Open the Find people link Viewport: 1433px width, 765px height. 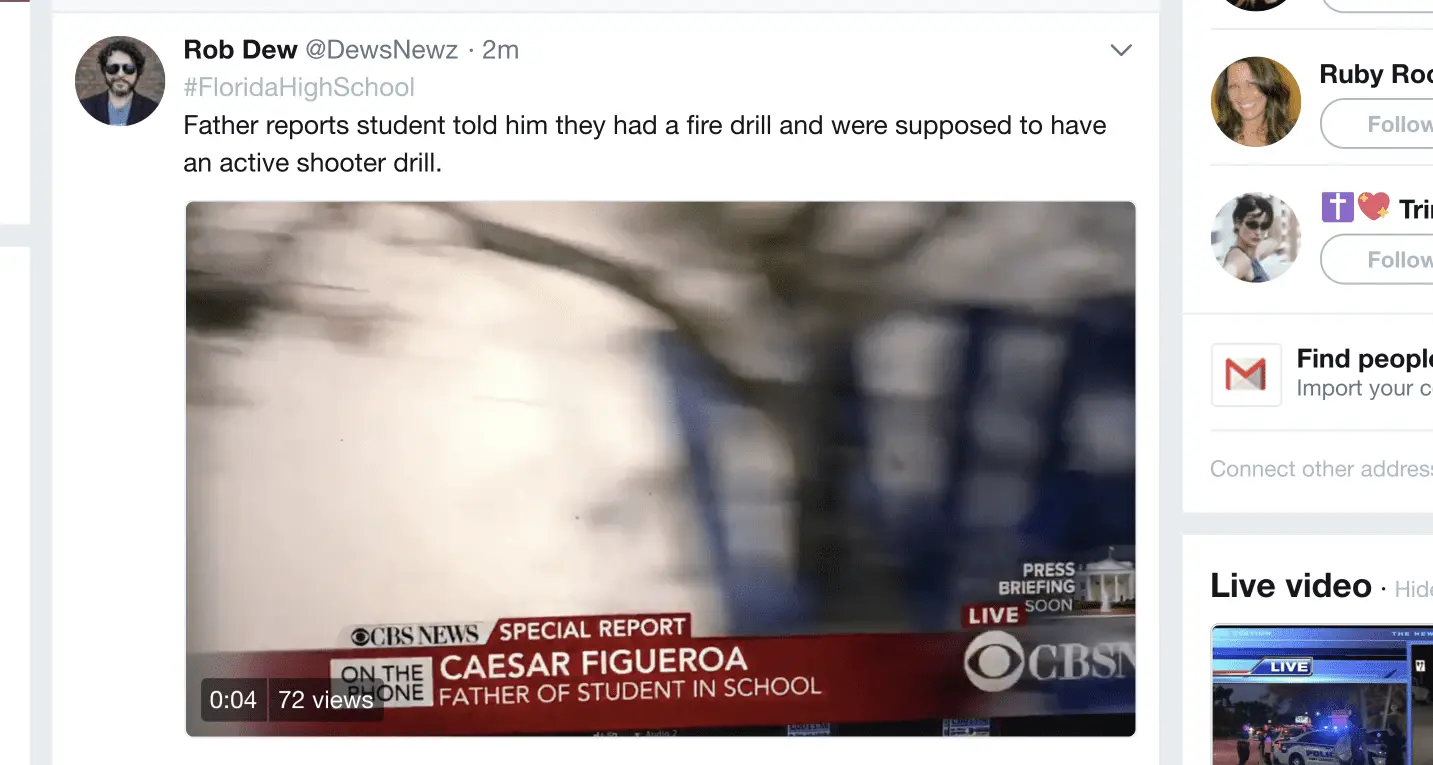(1365, 358)
